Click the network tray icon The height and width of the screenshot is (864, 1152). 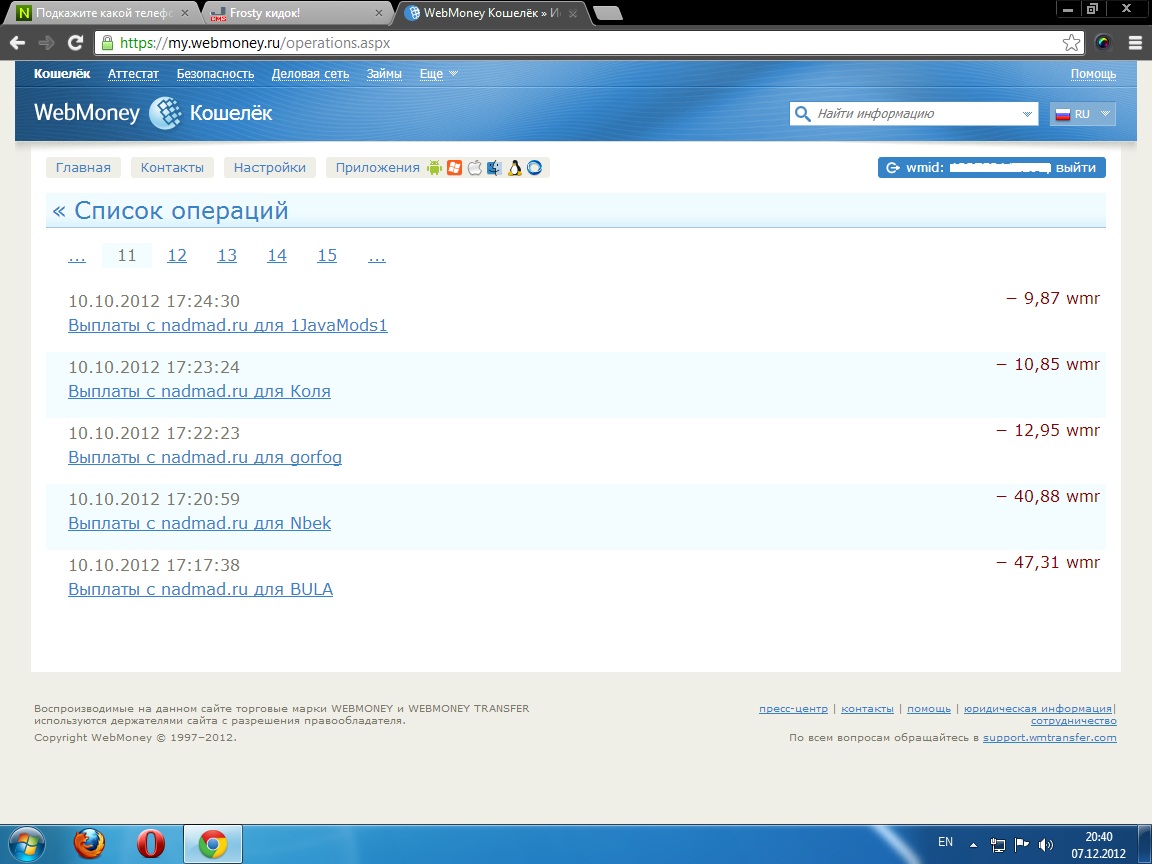tap(998, 845)
